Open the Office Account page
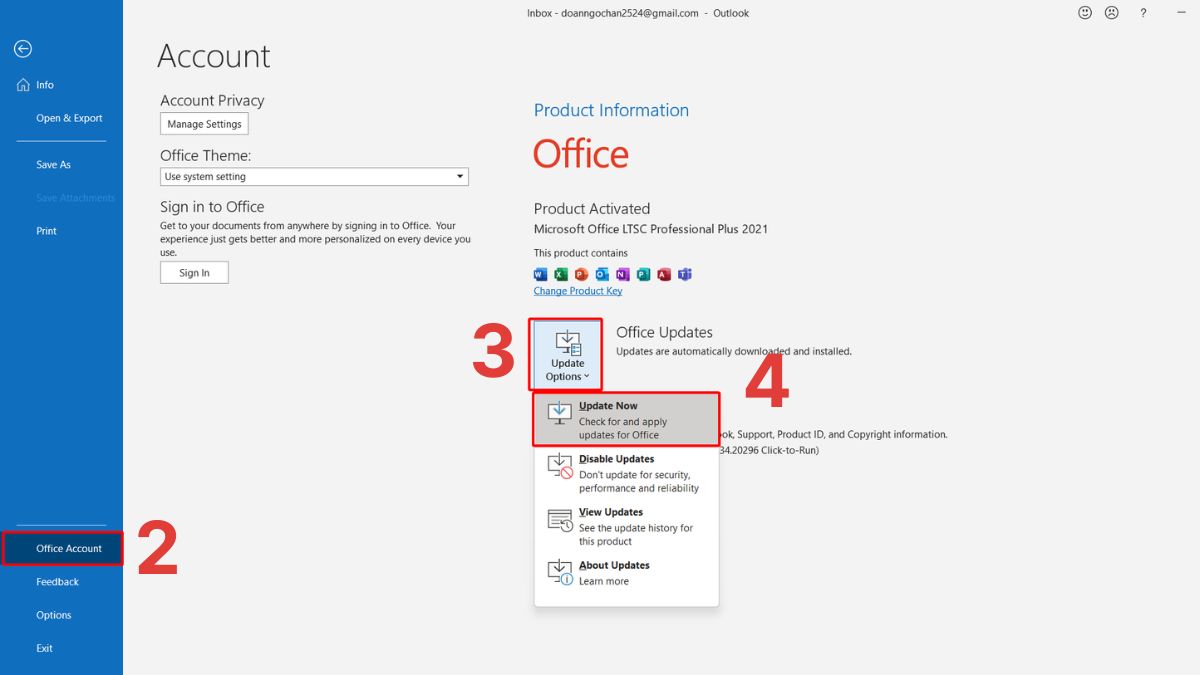Image resolution: width=1200 pixels, height=675 pixels. [x=69, y=549]
